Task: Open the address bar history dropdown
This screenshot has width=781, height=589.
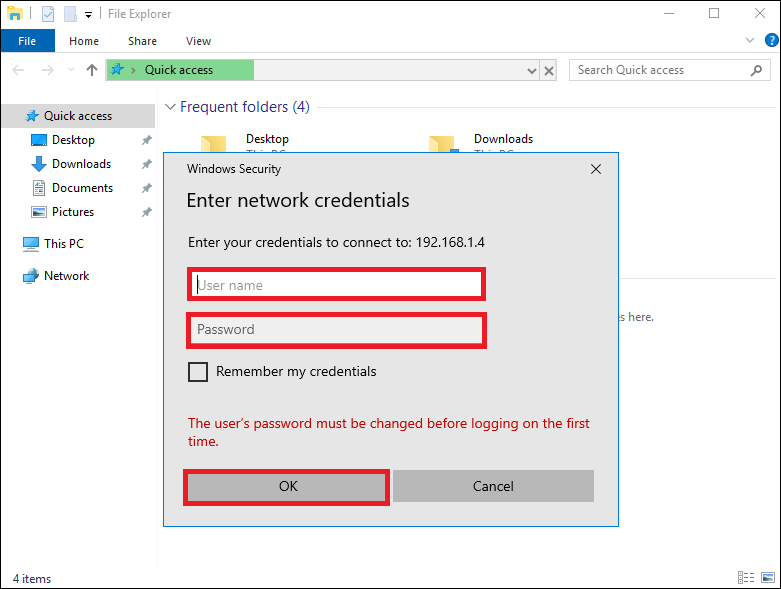Action: [x=532, y=71]
